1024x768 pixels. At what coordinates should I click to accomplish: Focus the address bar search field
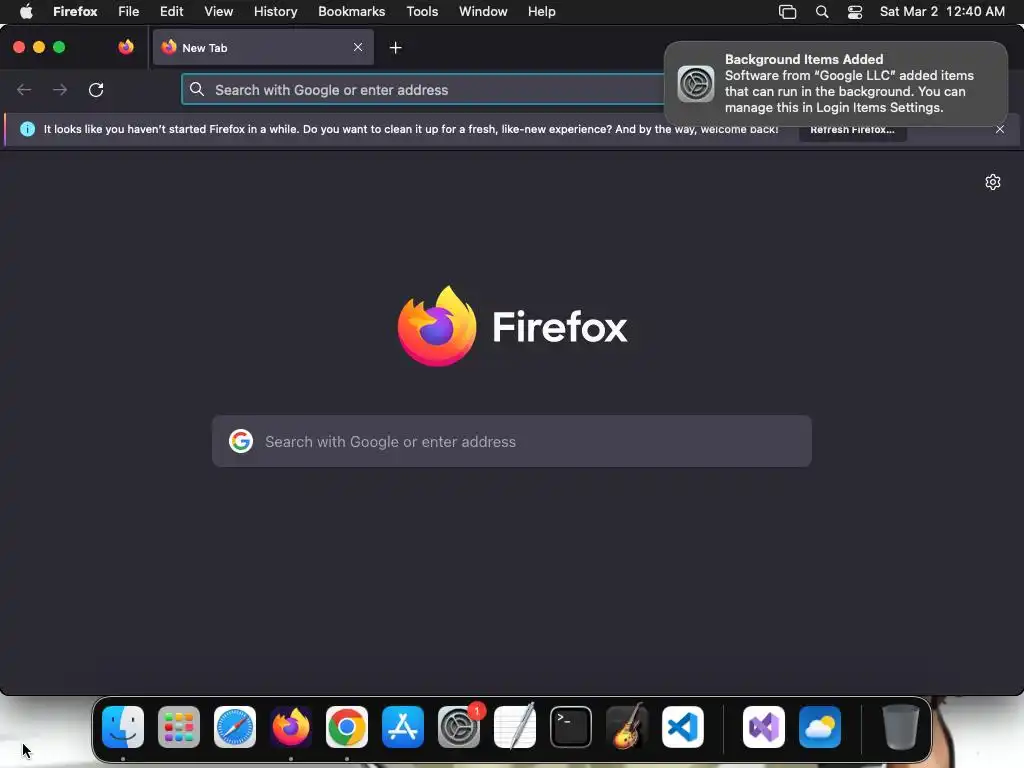(424, 89)
